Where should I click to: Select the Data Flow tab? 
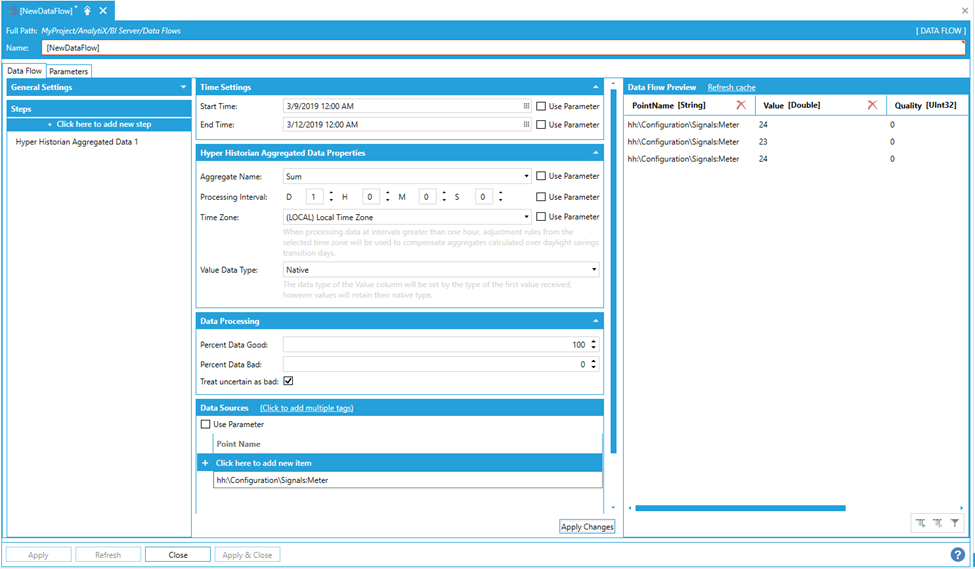(x=24, y=71)
